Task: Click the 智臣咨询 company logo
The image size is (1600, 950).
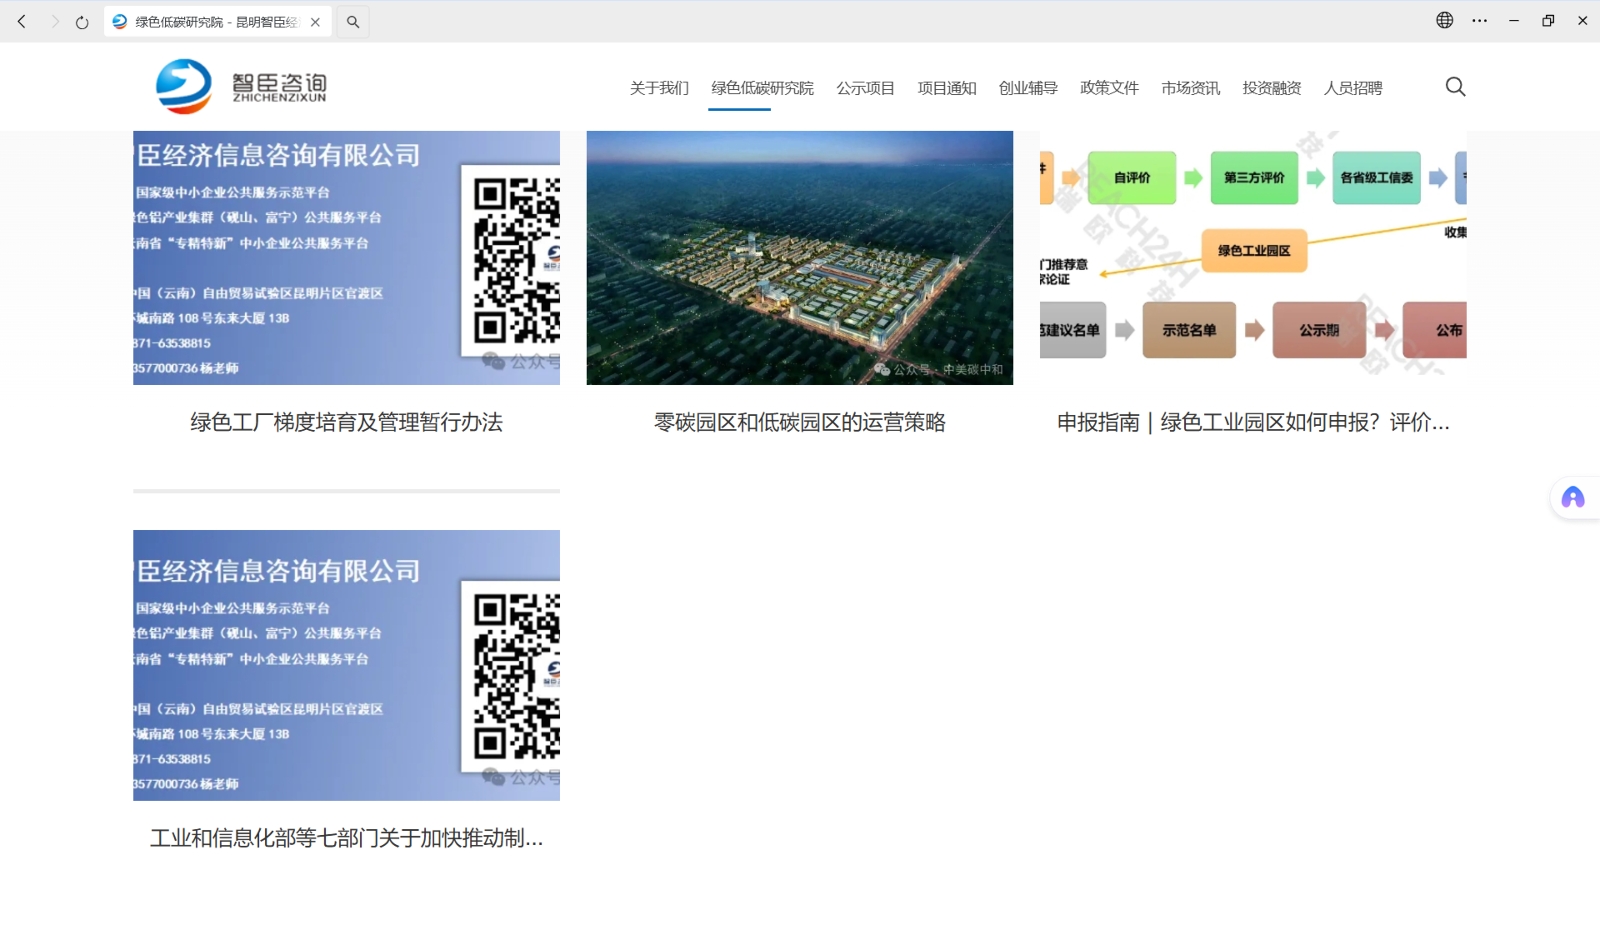Action: 240,86
